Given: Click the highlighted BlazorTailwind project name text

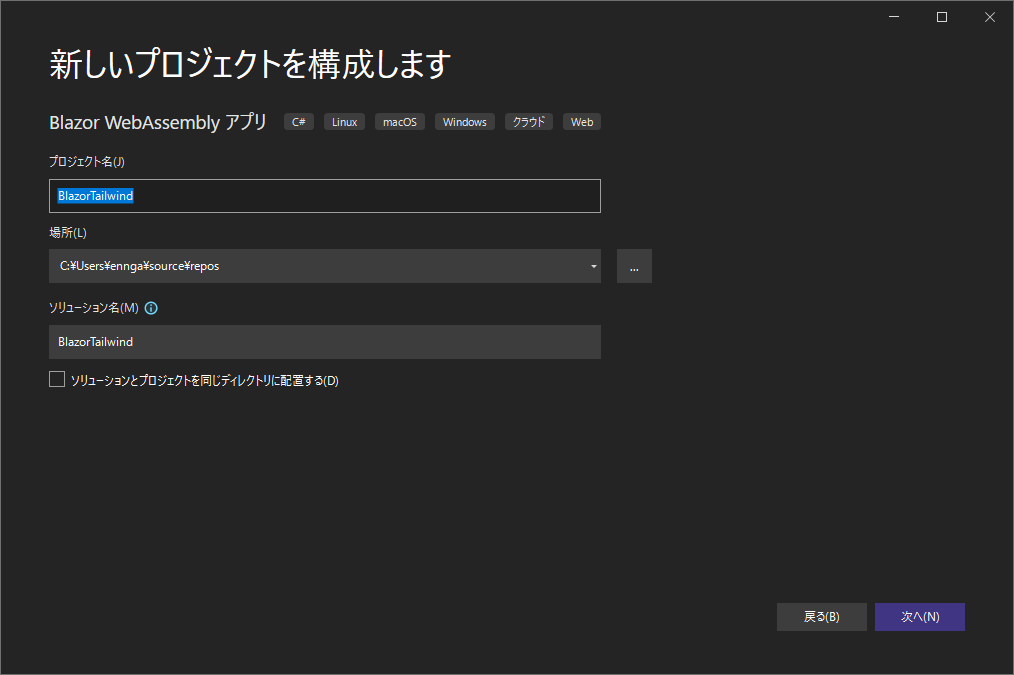Looking at the screenshot, I should [x=95, y=196].
